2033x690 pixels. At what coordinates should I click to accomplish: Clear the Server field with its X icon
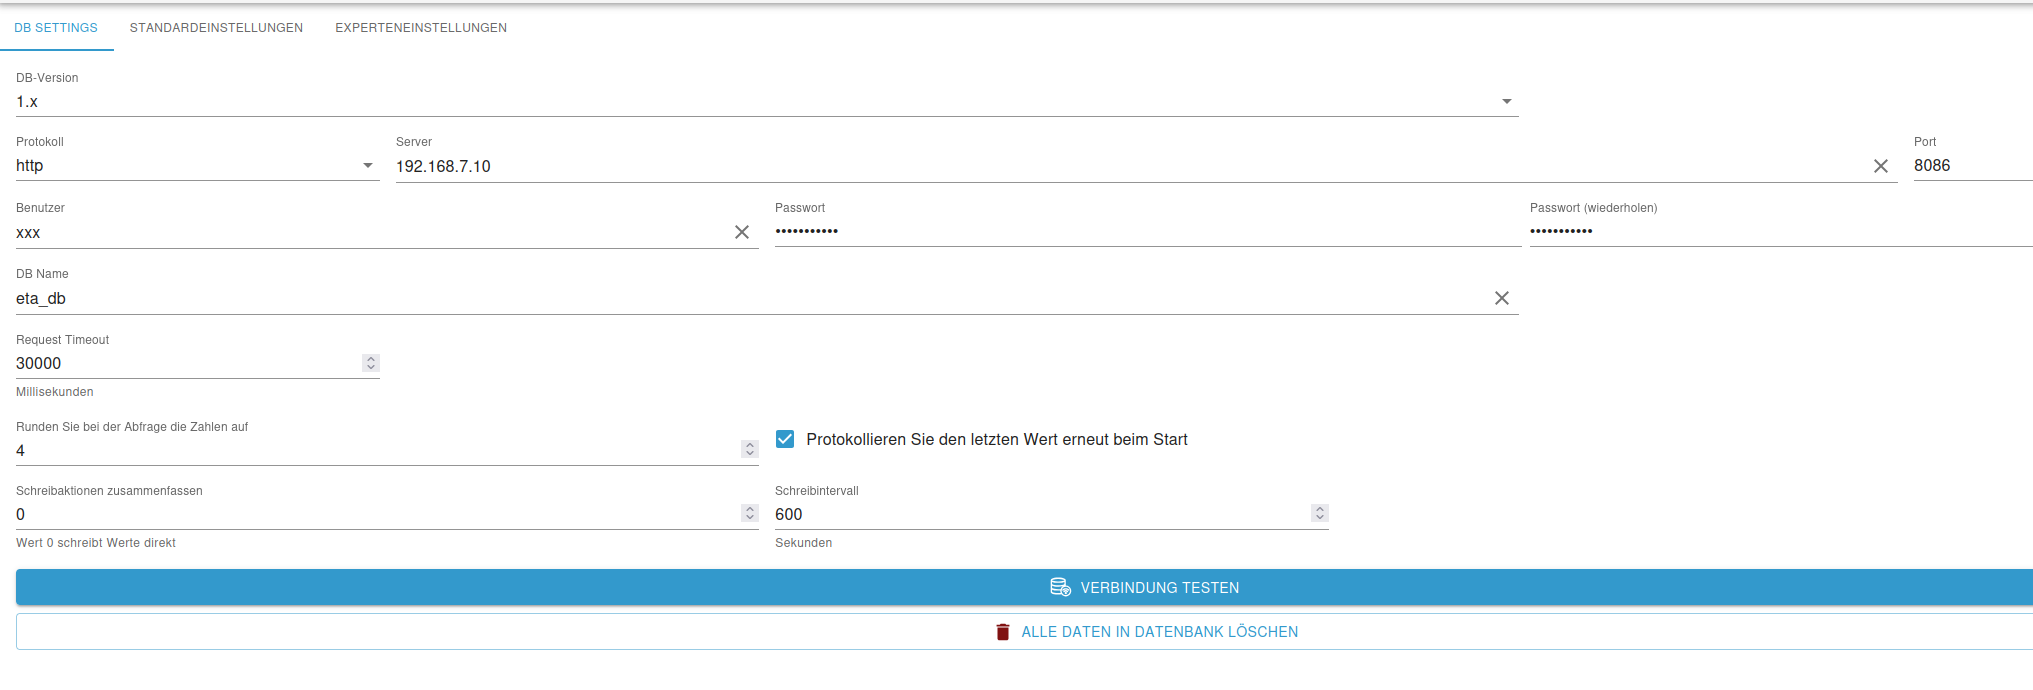click(1880, 166)
